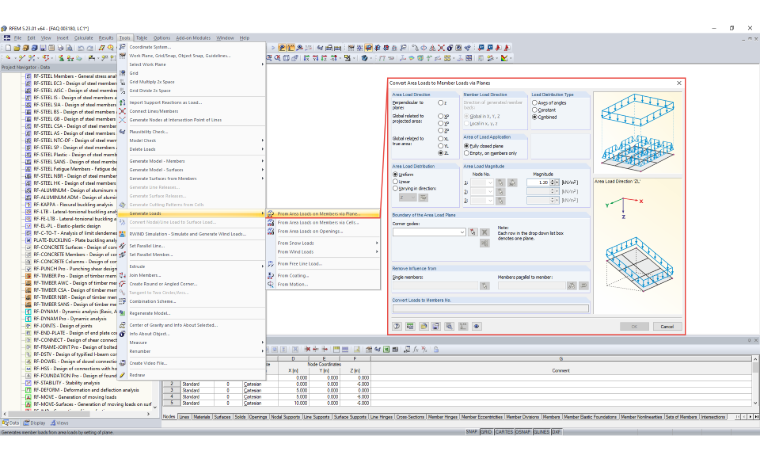Expand the Model Check submenu
Viewport: 760px width, 459px height.
tap(263, 141)
